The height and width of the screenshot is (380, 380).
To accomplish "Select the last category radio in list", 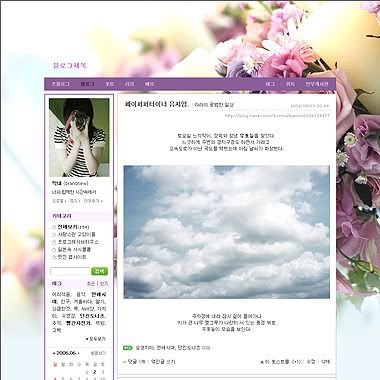I will click(x=54, y=257).
